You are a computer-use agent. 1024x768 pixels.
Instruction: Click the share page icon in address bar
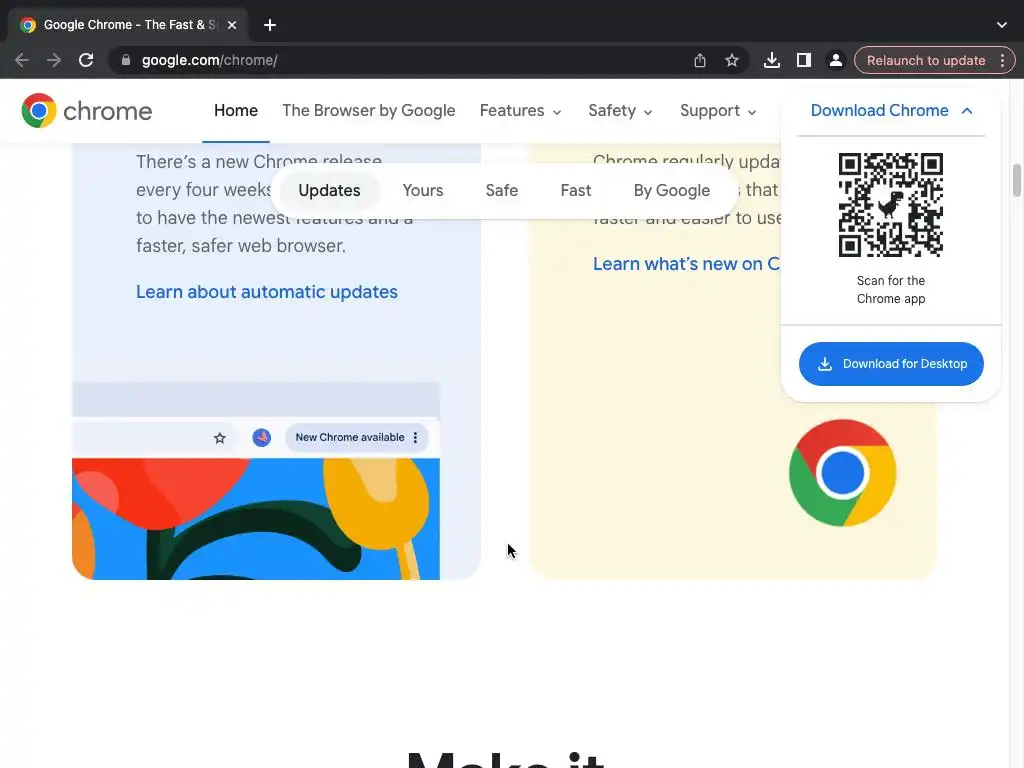coord(699,60)
